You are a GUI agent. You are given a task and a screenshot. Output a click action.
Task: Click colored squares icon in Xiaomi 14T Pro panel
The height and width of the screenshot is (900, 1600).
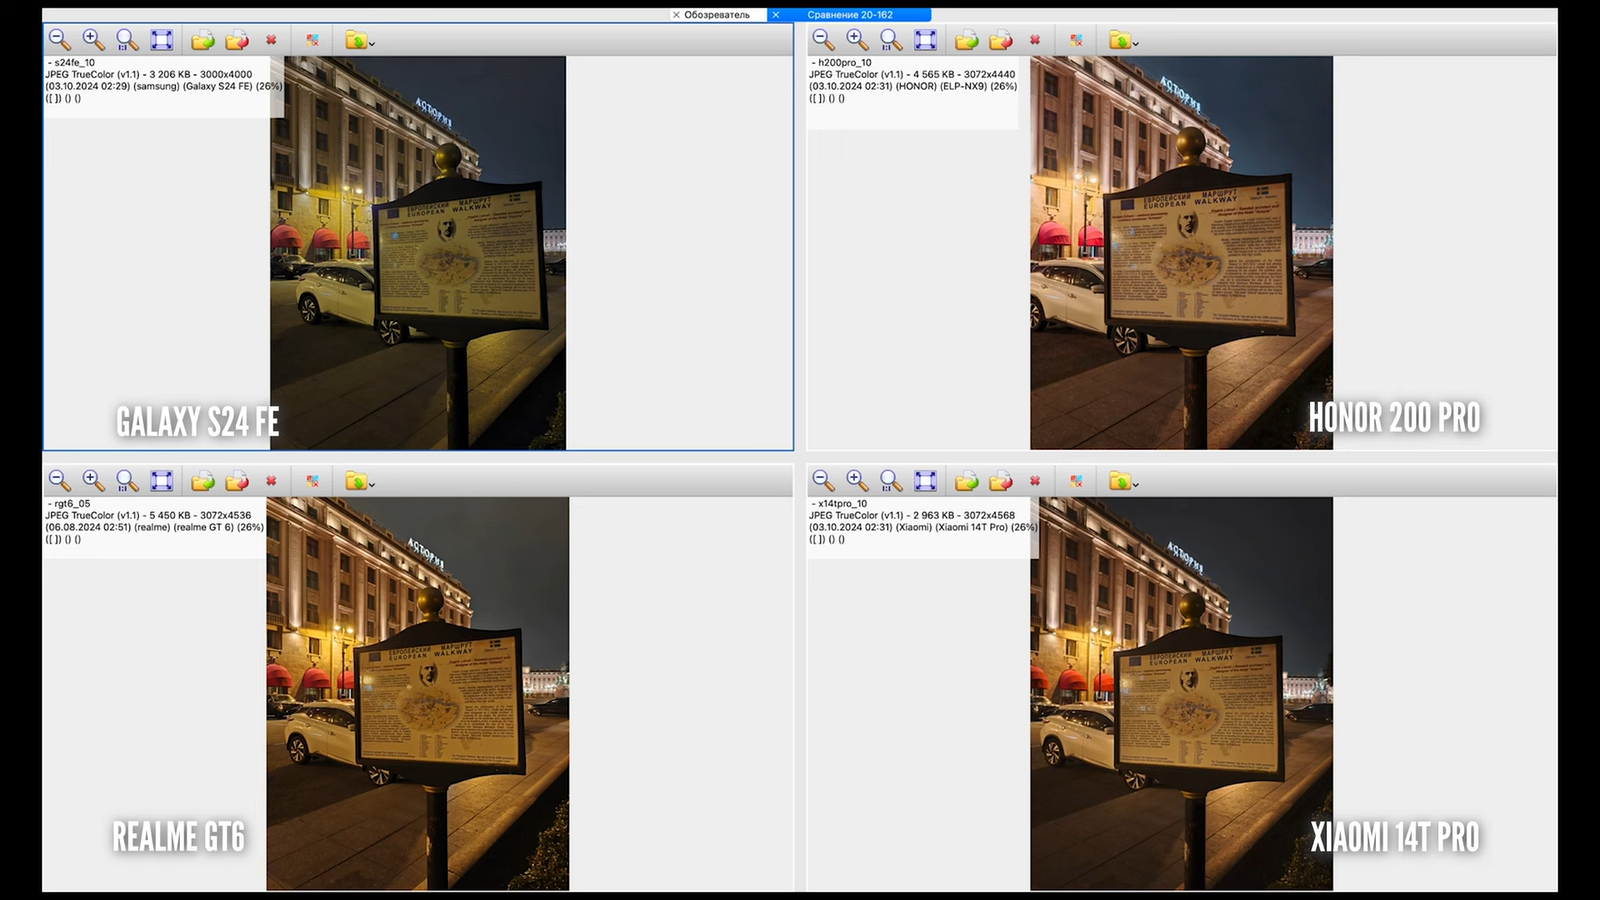[x=1076, y=481]
